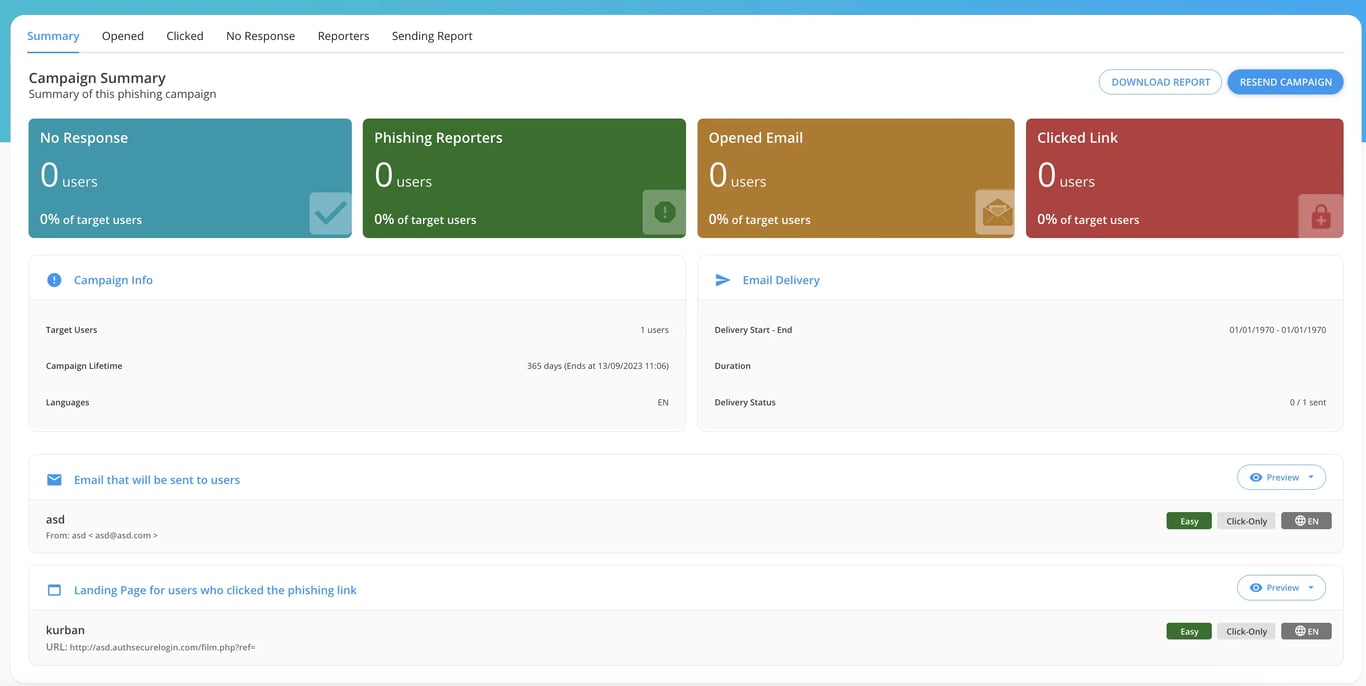Click the kurban landing page URL
The height and width of the screenshot is (686, 1366).
pos(150,646)
